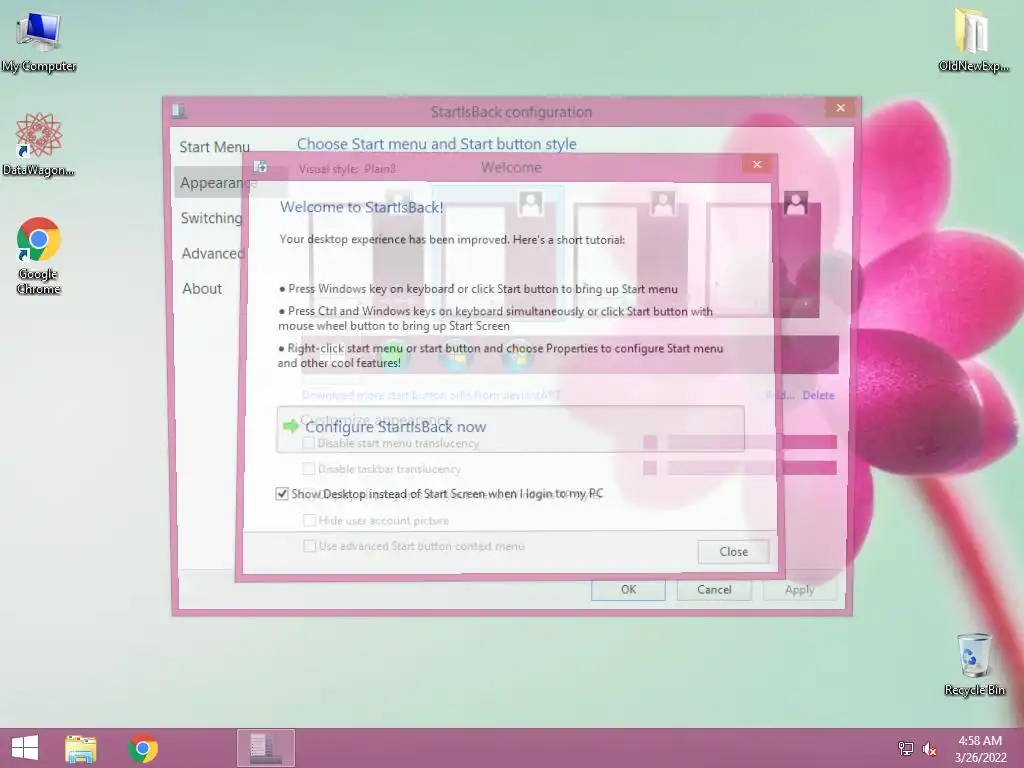Toggle Show Desktop instead of Start Screen
Screen dimensions: 1024x768
281,494
